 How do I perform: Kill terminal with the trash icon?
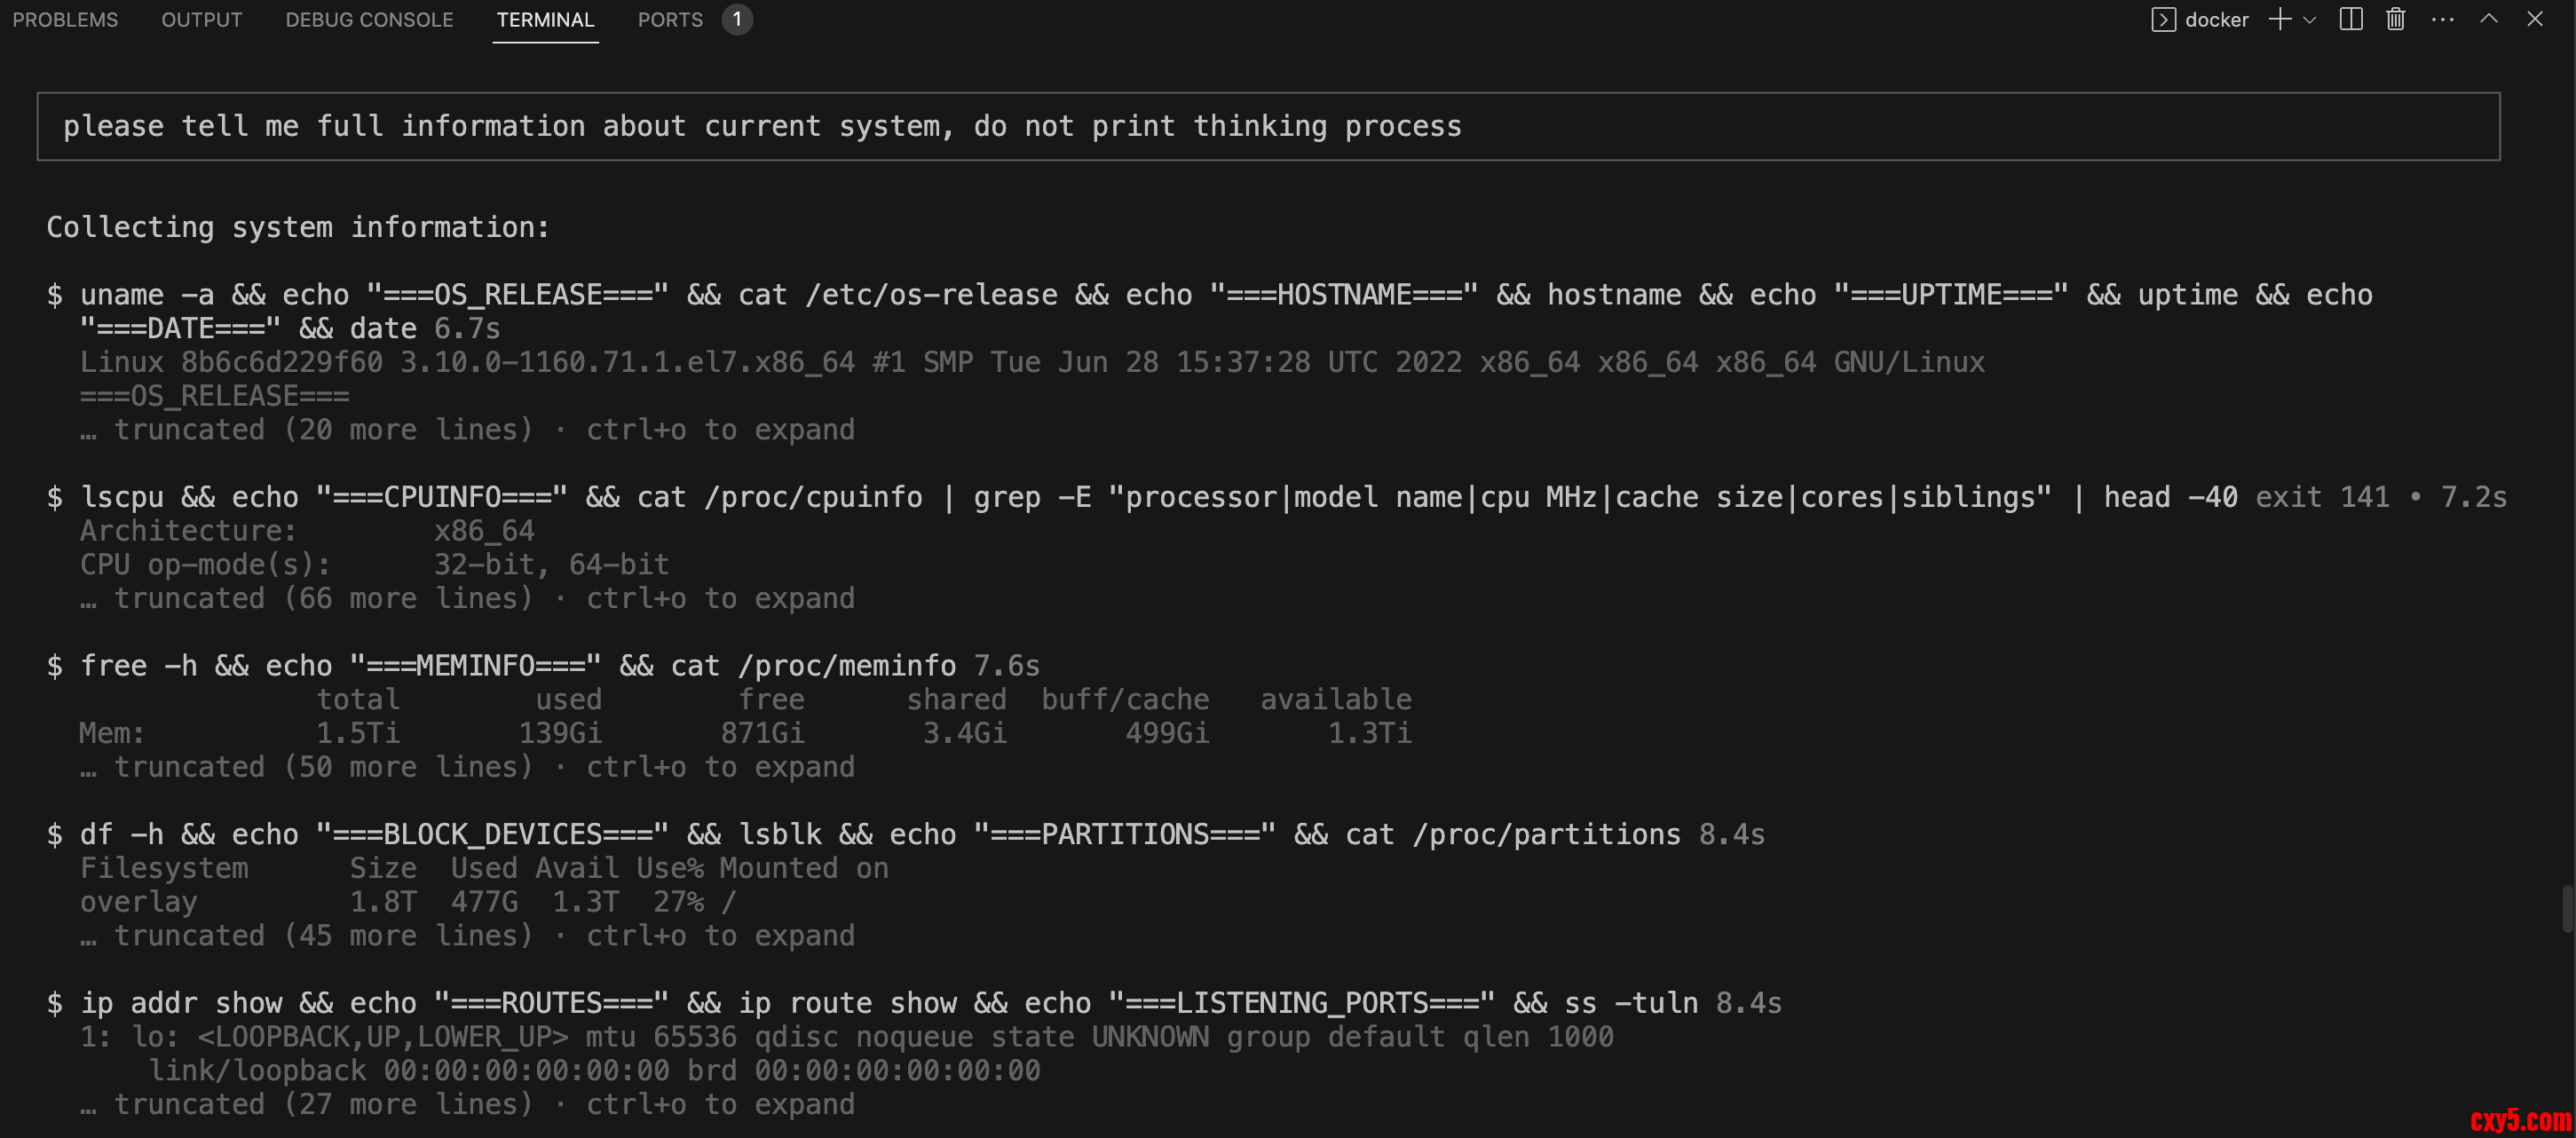(x=2395, y=20)
